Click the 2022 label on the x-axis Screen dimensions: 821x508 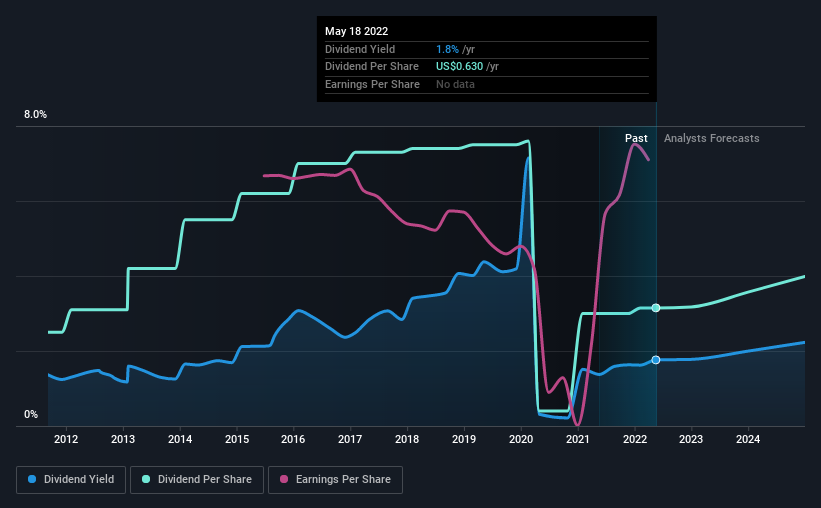tap(635, 439)
